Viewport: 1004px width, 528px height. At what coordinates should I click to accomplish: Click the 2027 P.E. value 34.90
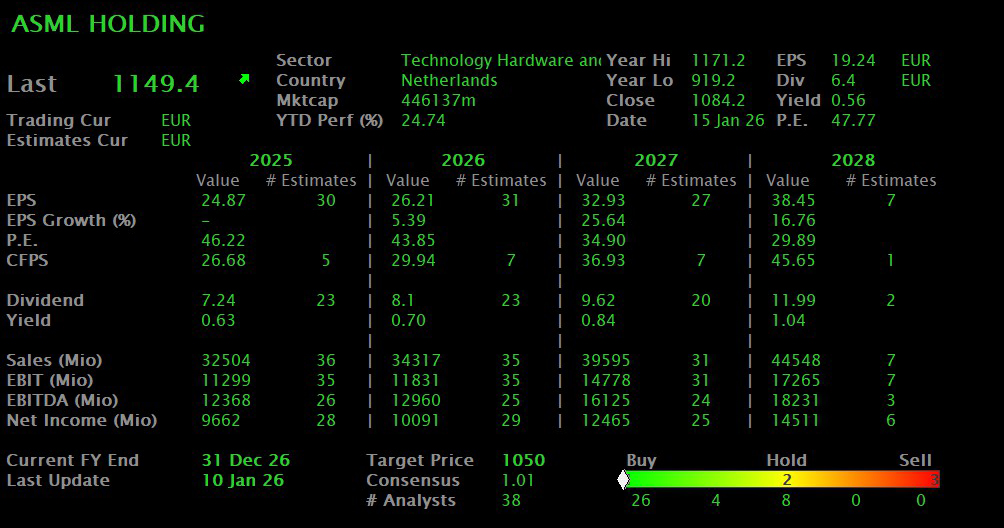pyautogui.click(x=603, y=240)
